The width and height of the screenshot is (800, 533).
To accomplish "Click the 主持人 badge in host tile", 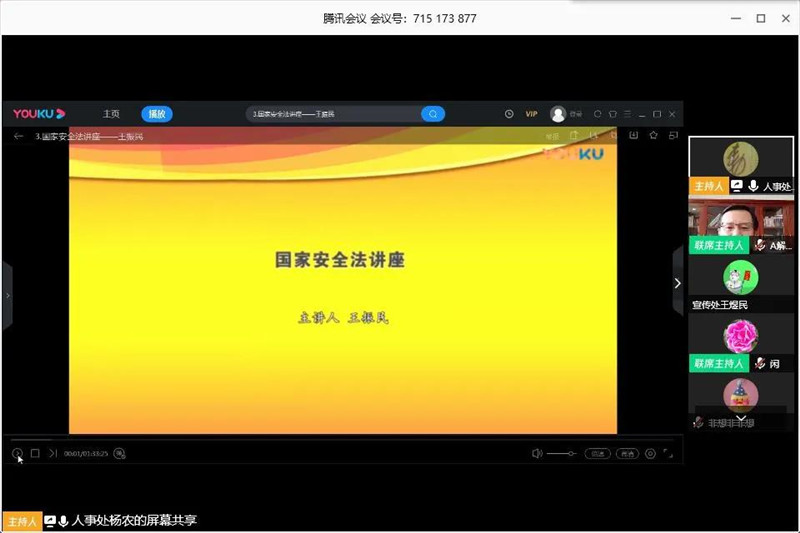I will (709, 186).
